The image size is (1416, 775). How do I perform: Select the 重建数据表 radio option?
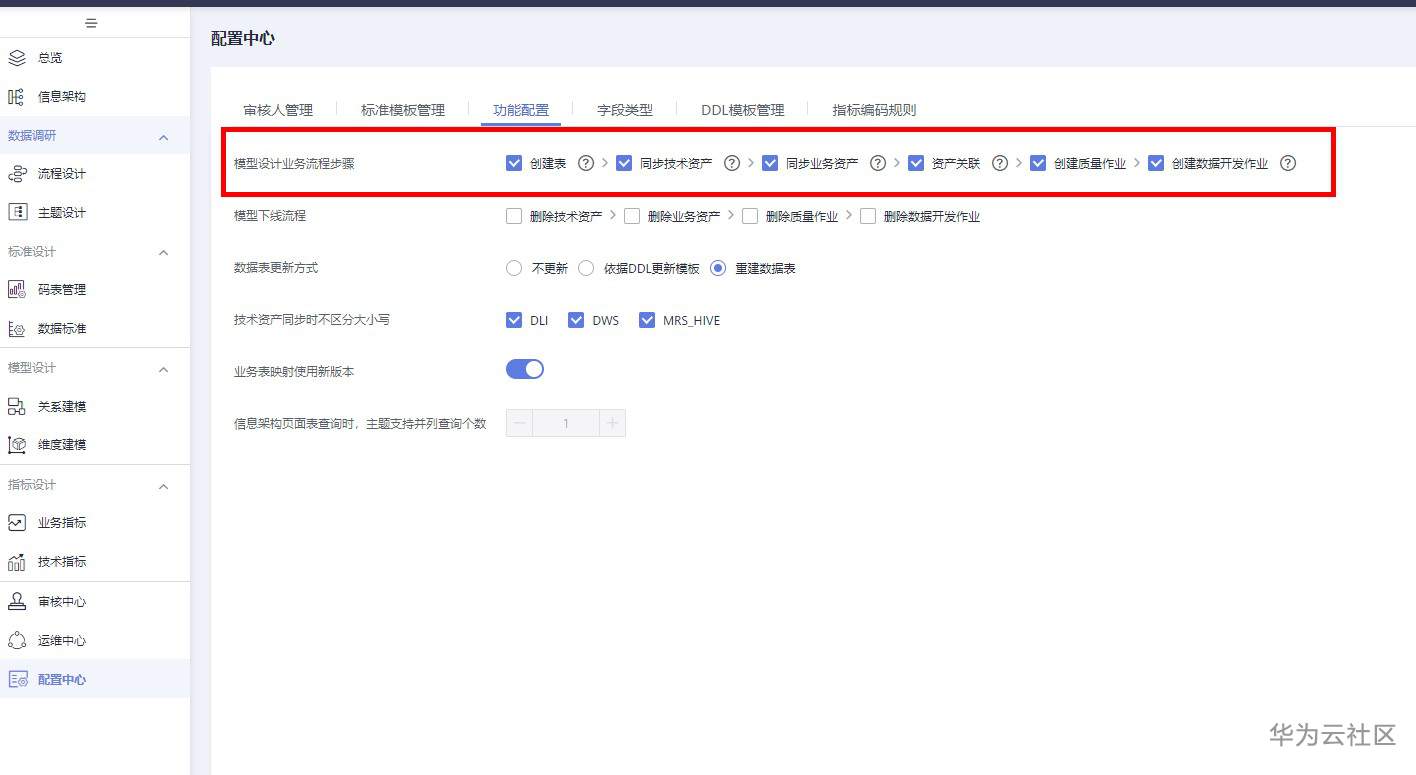point(718,268)
